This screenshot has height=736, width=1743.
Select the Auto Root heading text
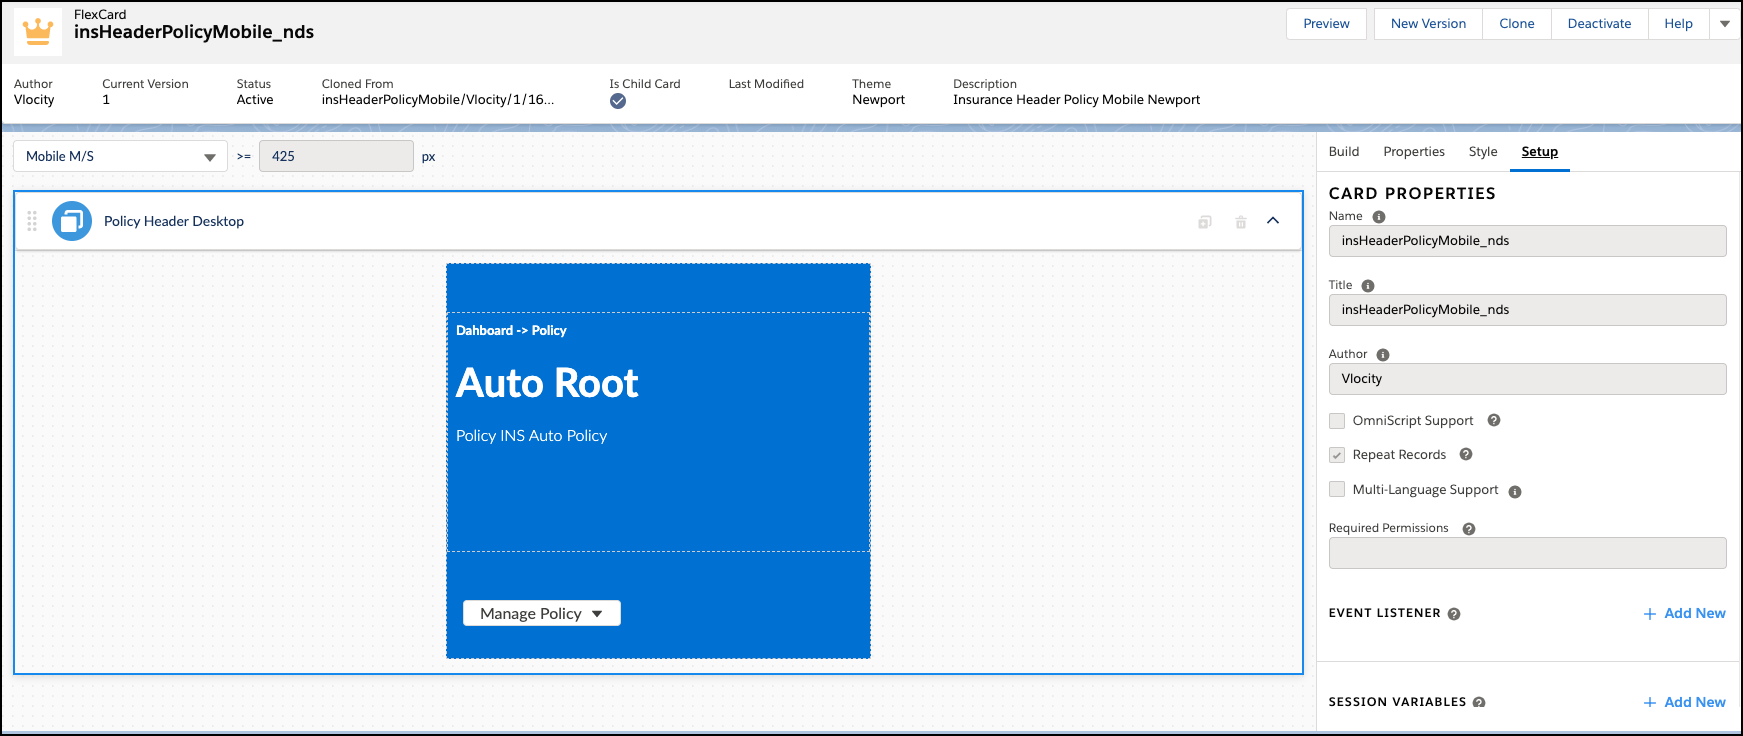[547, 383]
